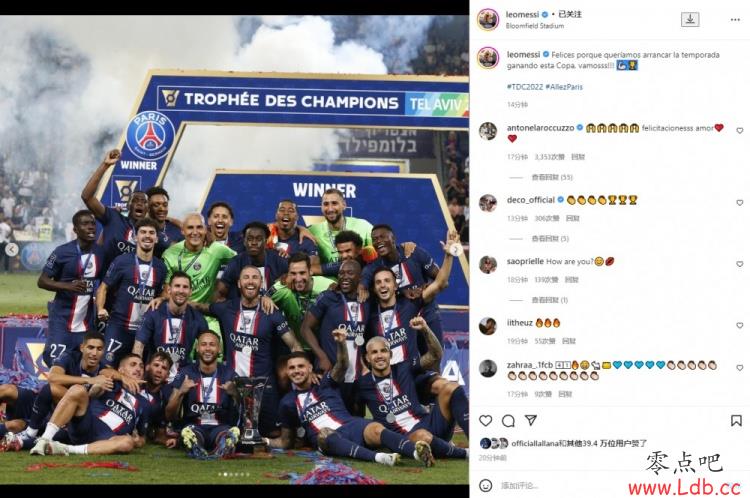Open the Bloomfield Stadium location link
This screenshot has width=750, height=498.
(535, 26)
